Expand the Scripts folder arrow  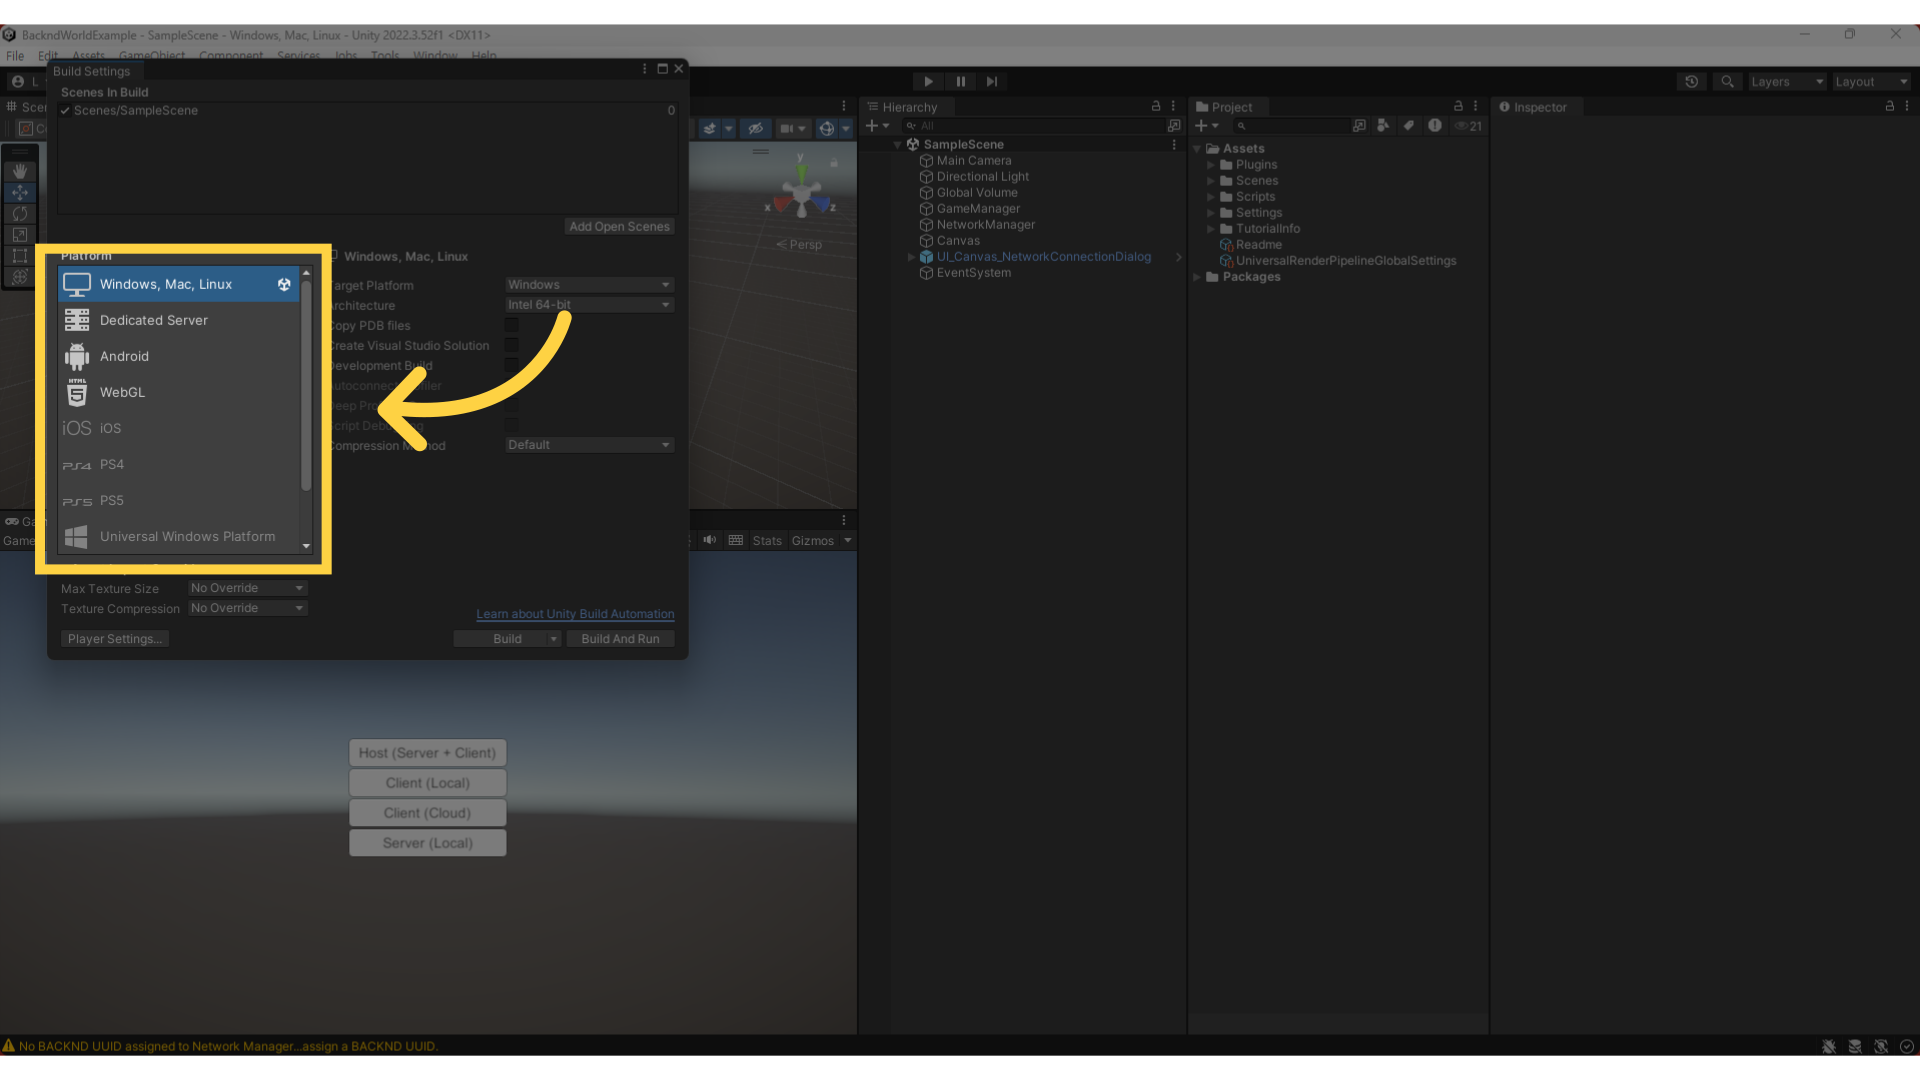(1211, 197)
